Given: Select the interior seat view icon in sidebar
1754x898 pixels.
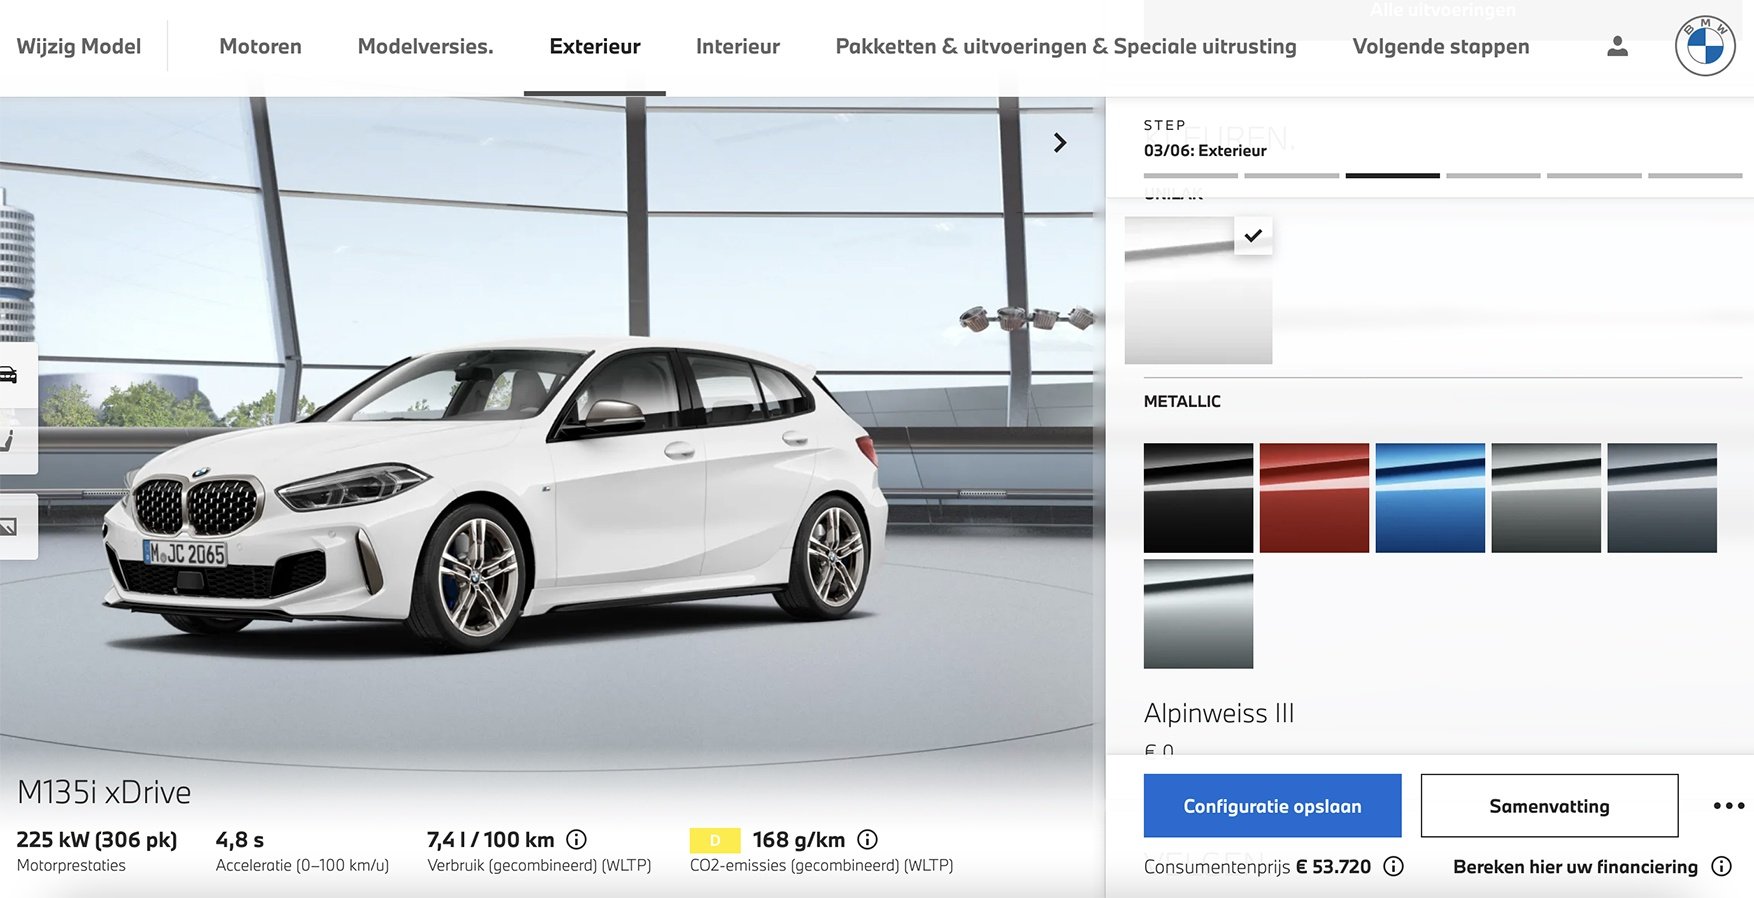Looking at the screenshot, I should pyautogui.click(x=9, y=440).
